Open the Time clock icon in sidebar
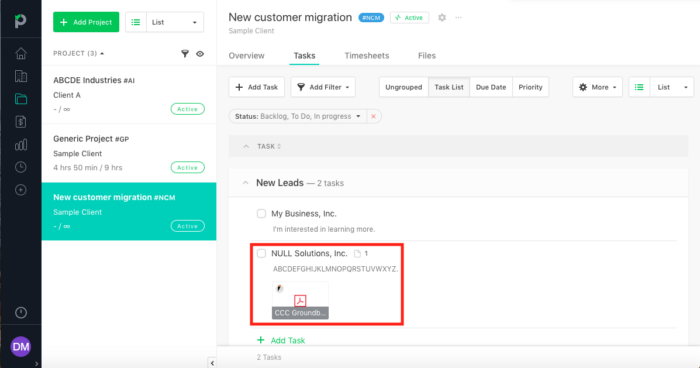The image size is (700, 368). [x=21, y=167]
